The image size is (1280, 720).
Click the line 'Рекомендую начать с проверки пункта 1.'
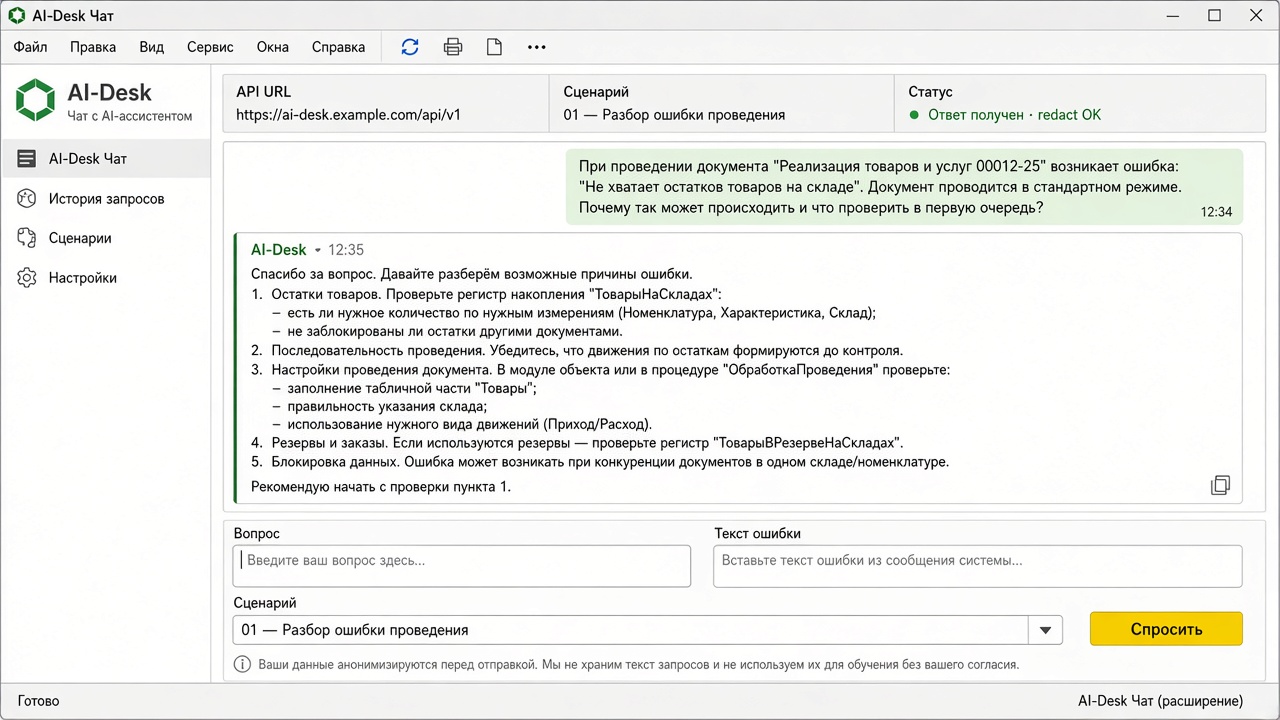pos(381,487)
